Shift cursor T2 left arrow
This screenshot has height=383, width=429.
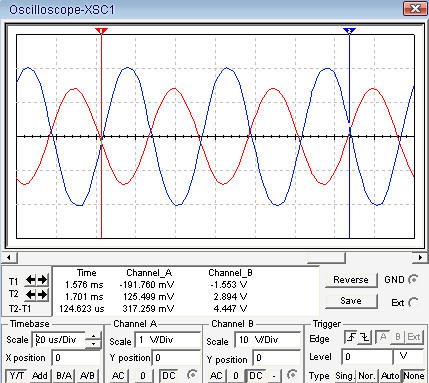click(31, 294)
